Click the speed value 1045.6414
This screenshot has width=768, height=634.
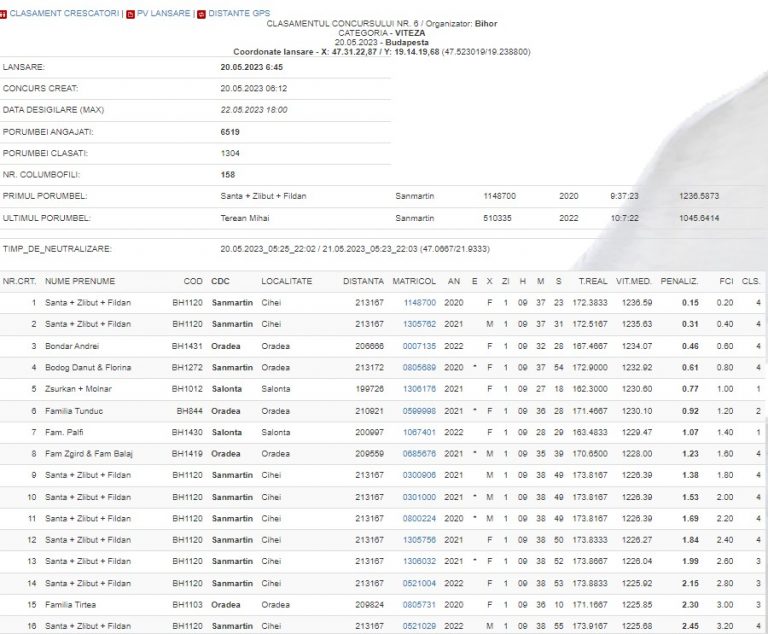point(699,219)
